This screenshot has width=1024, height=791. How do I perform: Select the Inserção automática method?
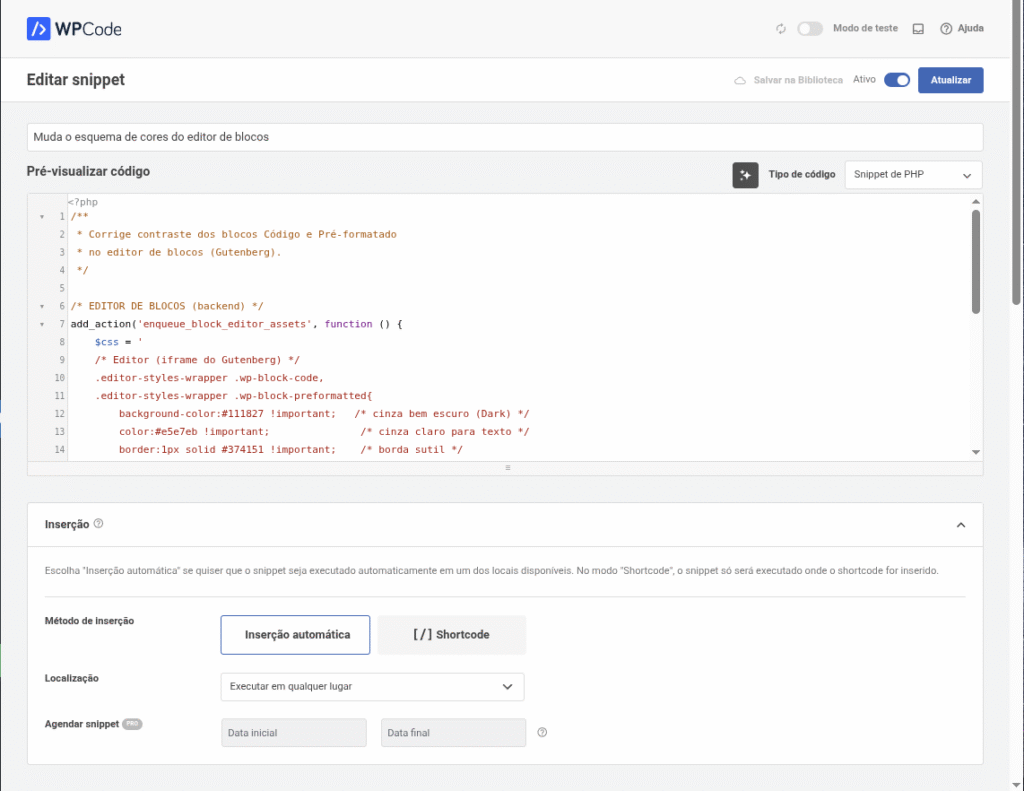click(295, 634)
